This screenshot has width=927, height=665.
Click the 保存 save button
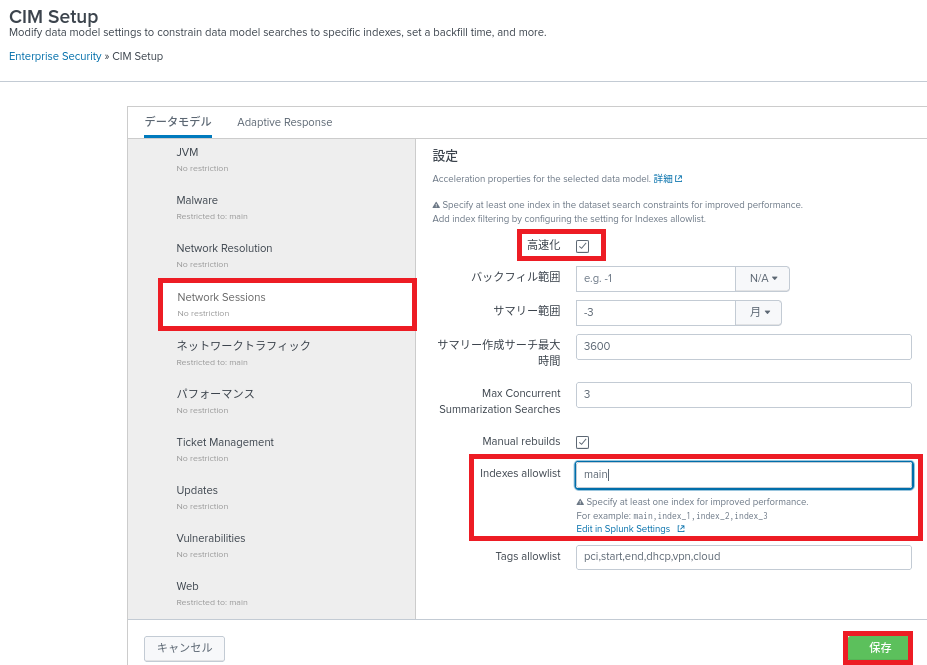pos(878,648)
